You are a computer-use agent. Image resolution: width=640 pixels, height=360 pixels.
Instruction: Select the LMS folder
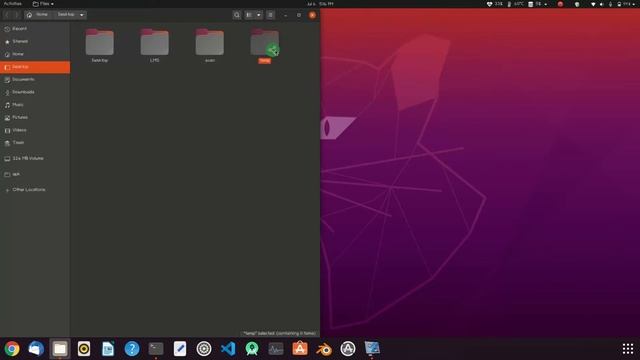[155, 45]
